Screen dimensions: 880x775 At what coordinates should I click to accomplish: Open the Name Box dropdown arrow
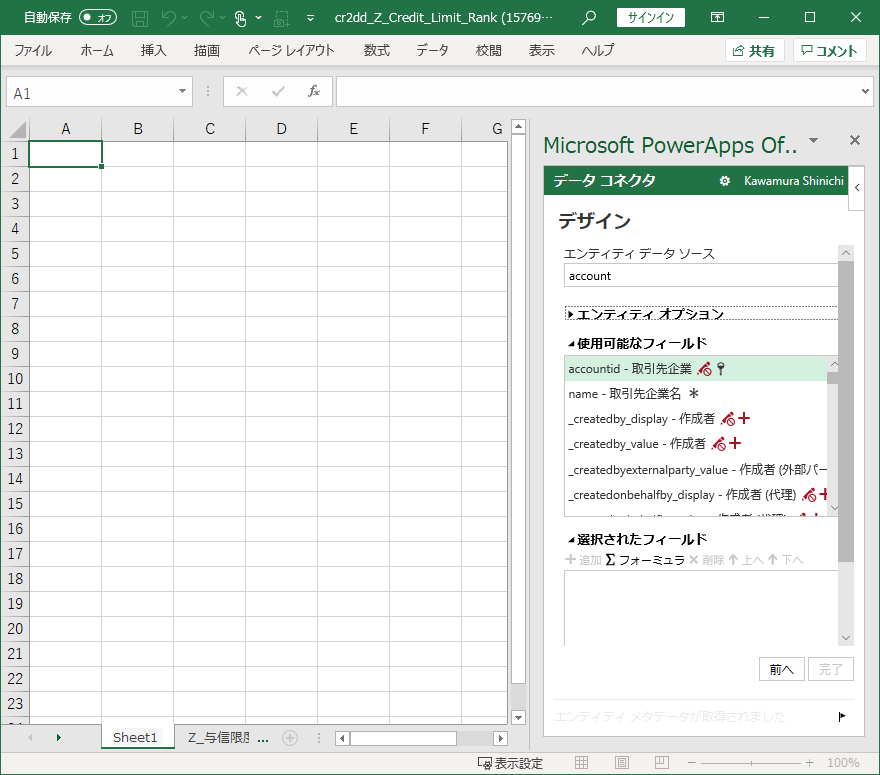(x=182, y=91)
